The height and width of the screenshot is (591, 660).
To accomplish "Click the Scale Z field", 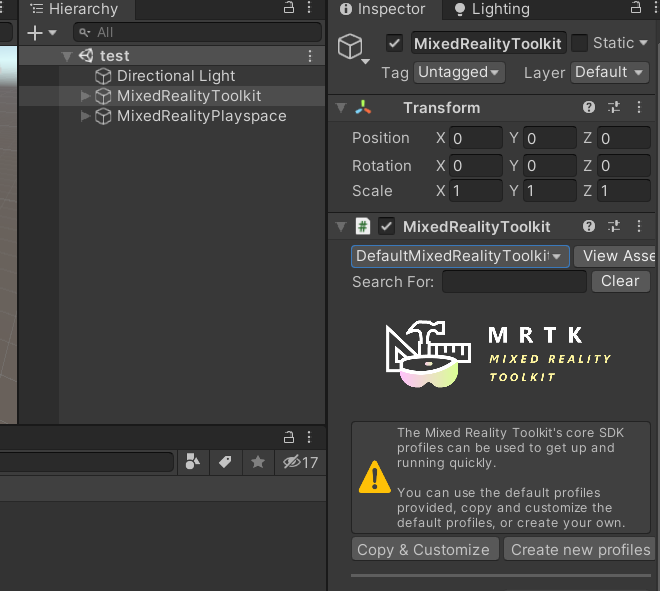I will (x=624, y=191).
